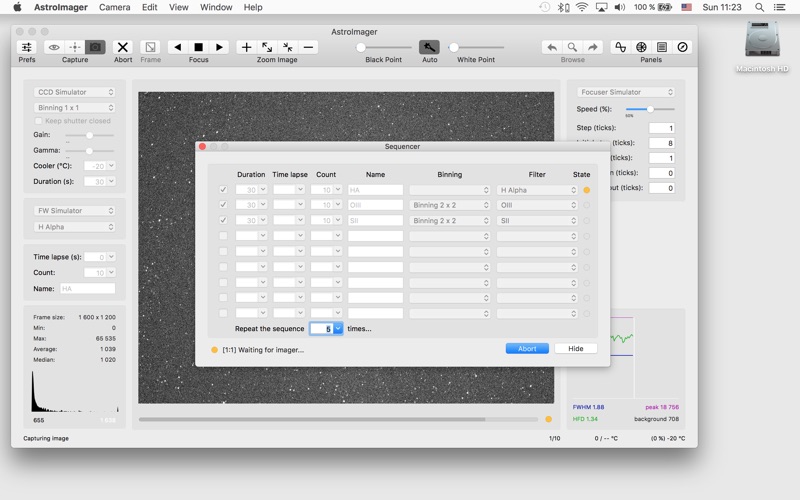Viewport: 800px width, 500px height.
Task: Open Notification Center list icon
Action: click(x=780, y=7)
